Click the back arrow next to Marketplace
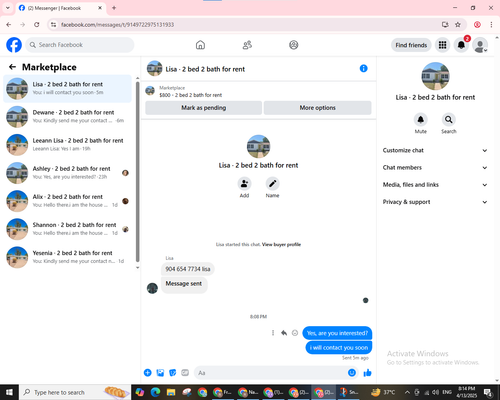Screen dimensions: 500x400 [x=12, y=67]
